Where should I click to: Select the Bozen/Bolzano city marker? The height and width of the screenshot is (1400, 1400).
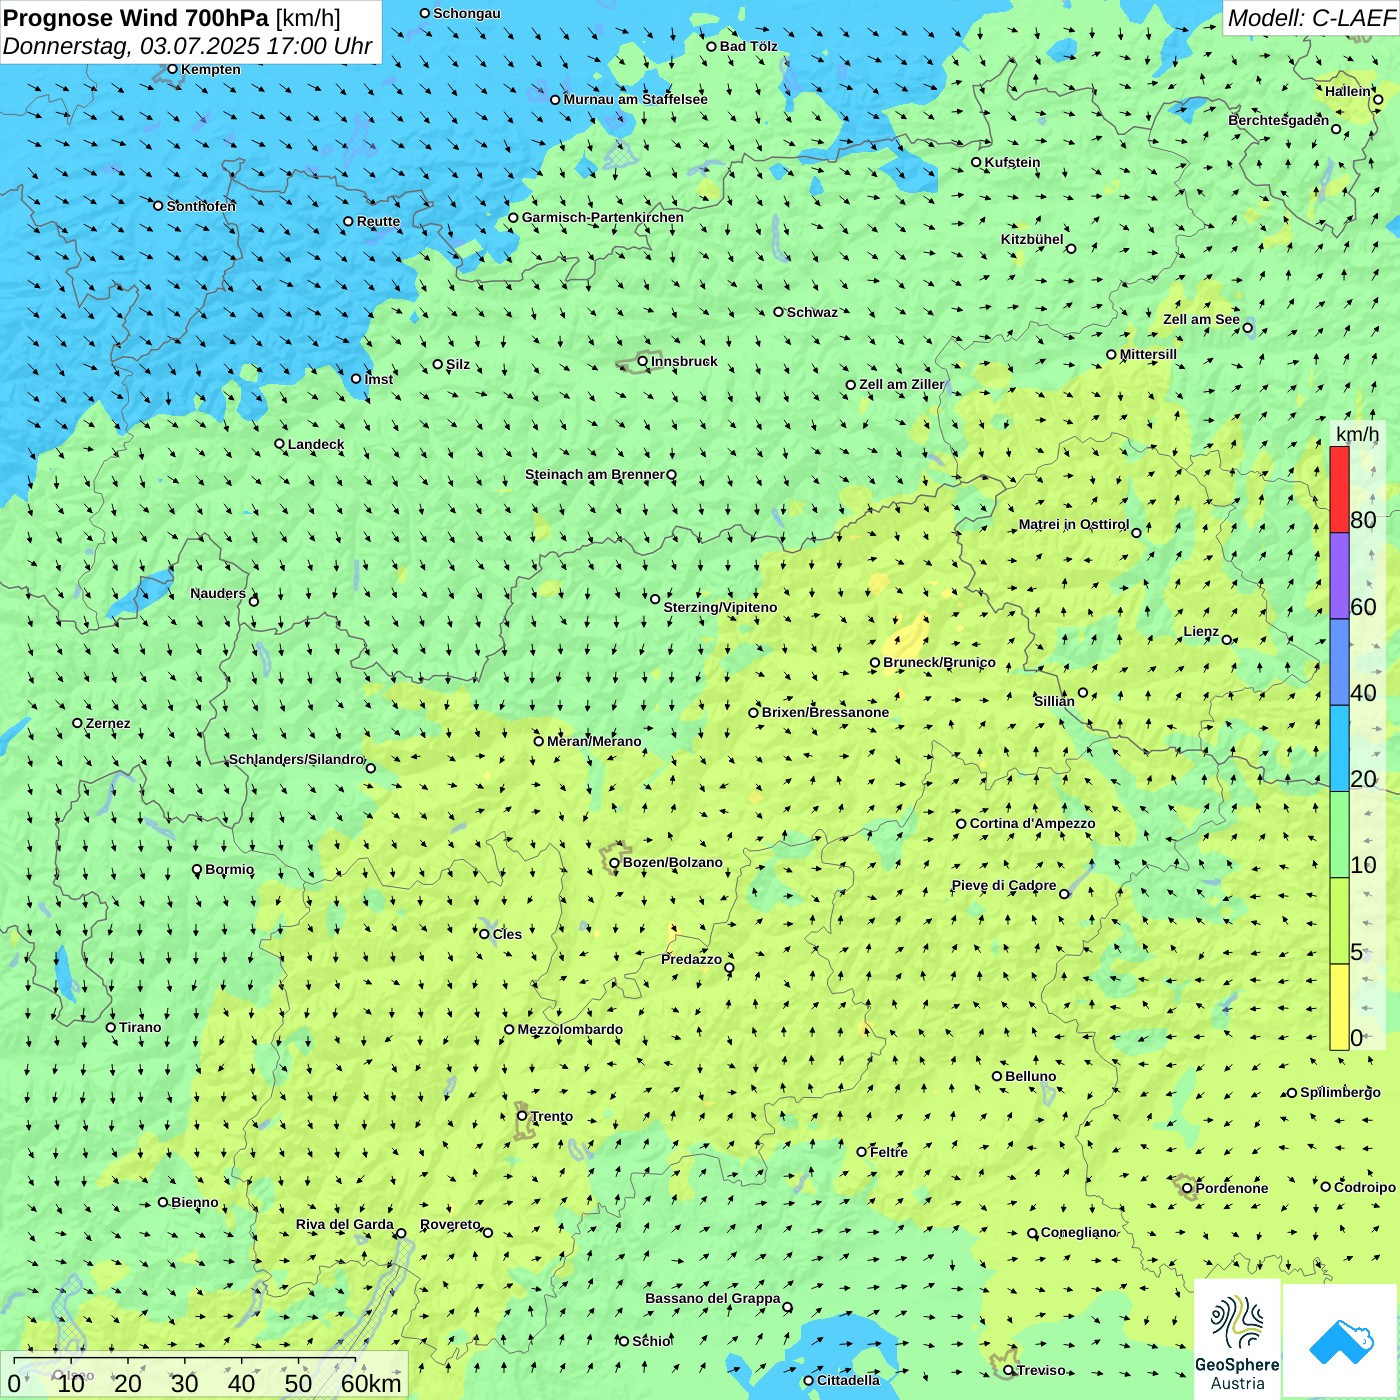(615, 863)
